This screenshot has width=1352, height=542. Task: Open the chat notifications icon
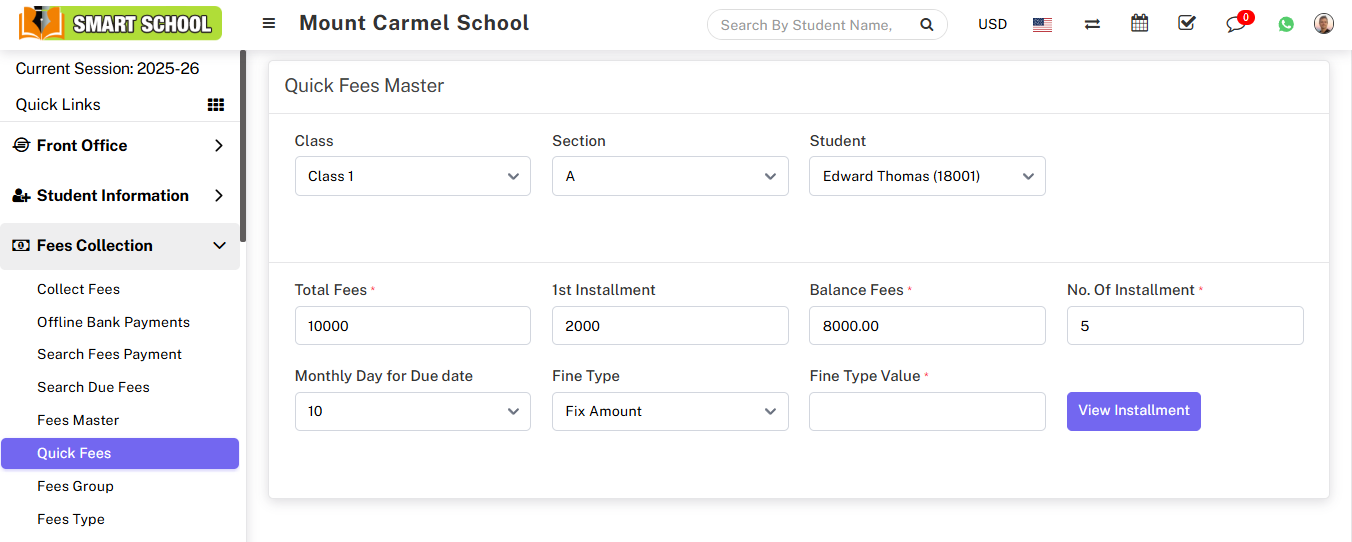pyautogui.click(x=1237, y=24)
